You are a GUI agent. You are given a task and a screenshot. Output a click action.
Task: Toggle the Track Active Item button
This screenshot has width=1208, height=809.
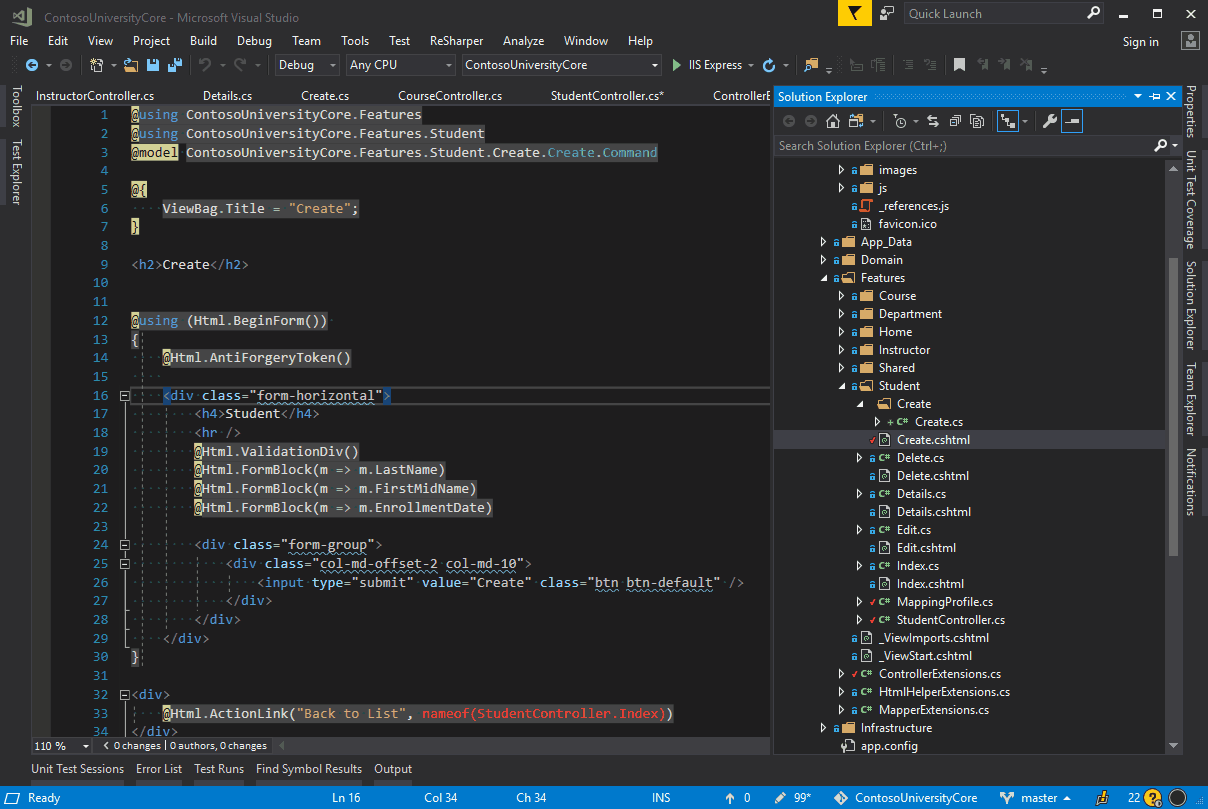(x=1007, y=122)
